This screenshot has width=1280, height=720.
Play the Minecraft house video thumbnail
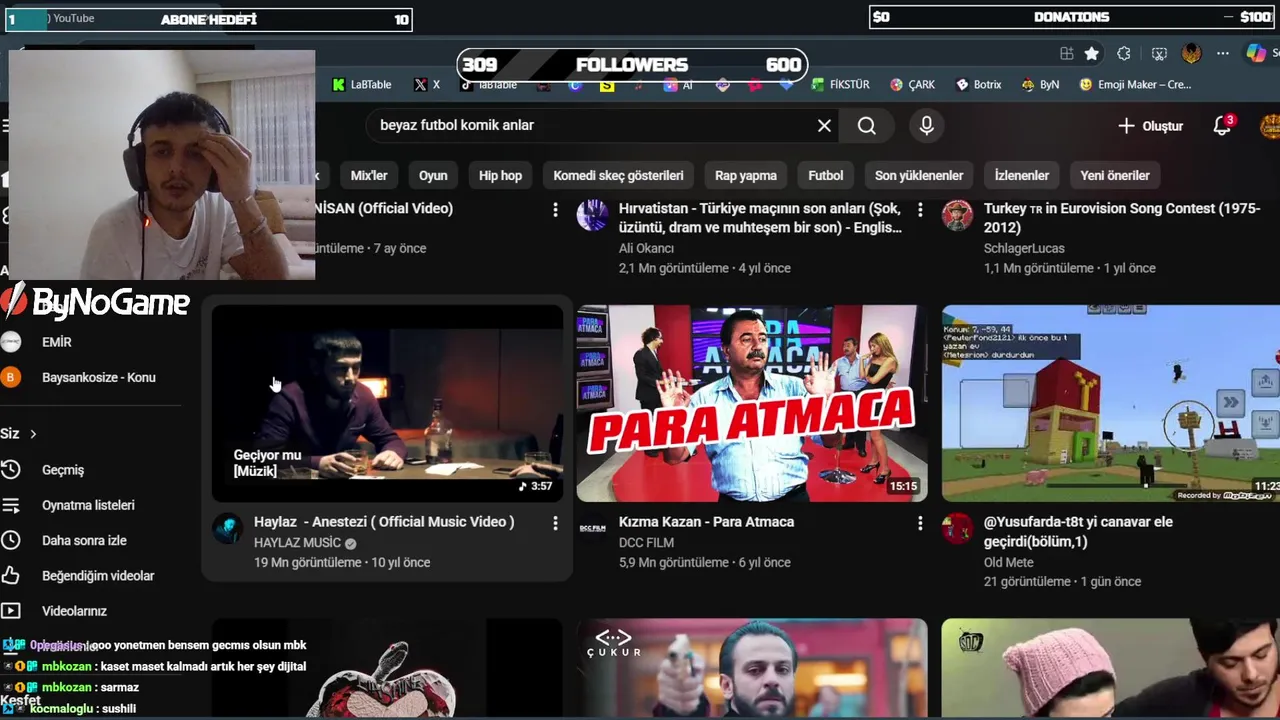[1111, 403]
